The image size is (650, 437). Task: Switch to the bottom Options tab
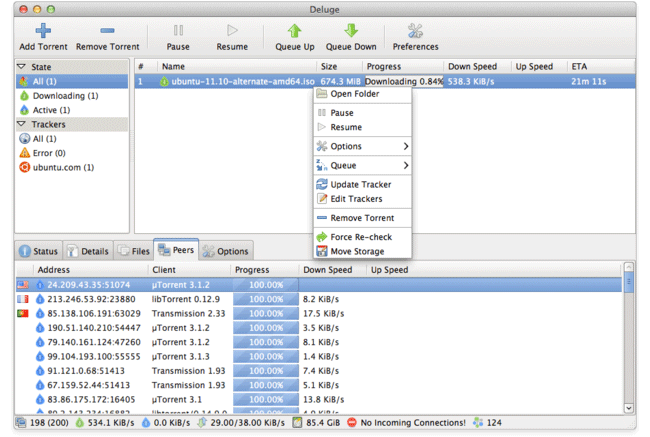click(x=226, y=251)
